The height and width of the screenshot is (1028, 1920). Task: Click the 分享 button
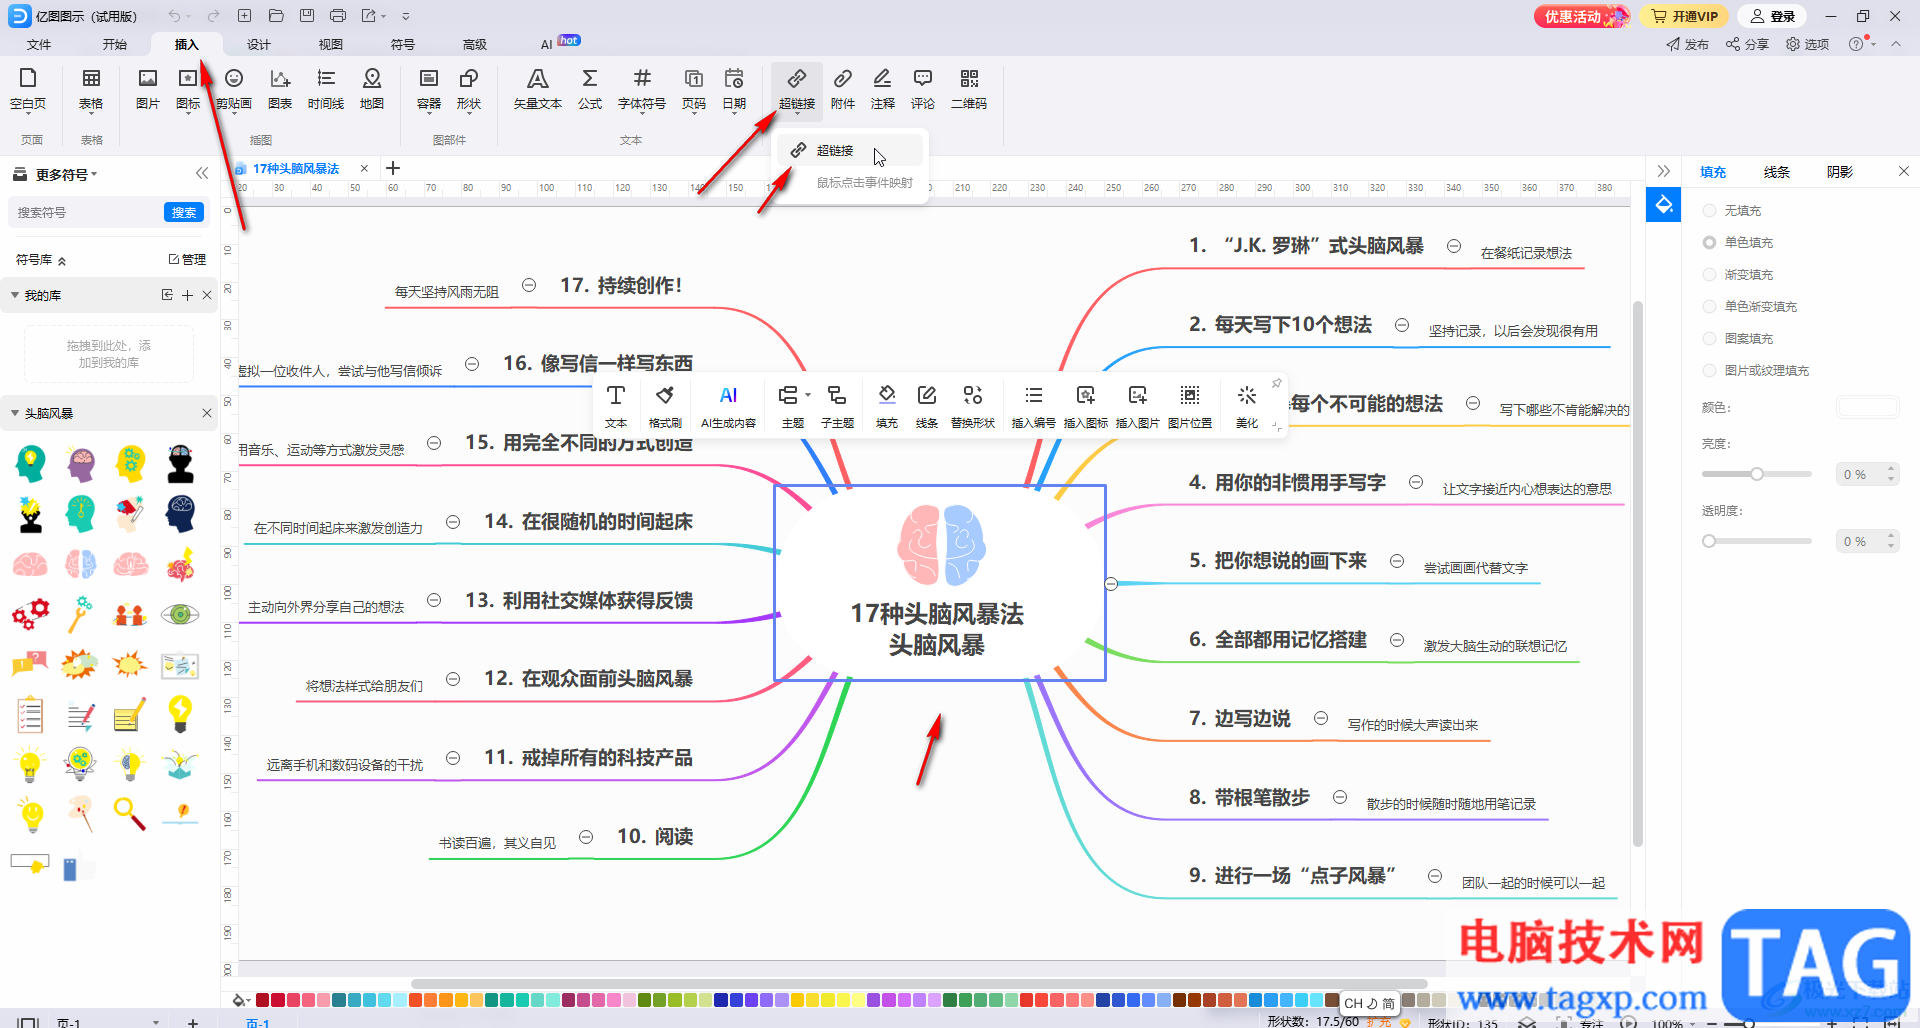coord(1747,45)
